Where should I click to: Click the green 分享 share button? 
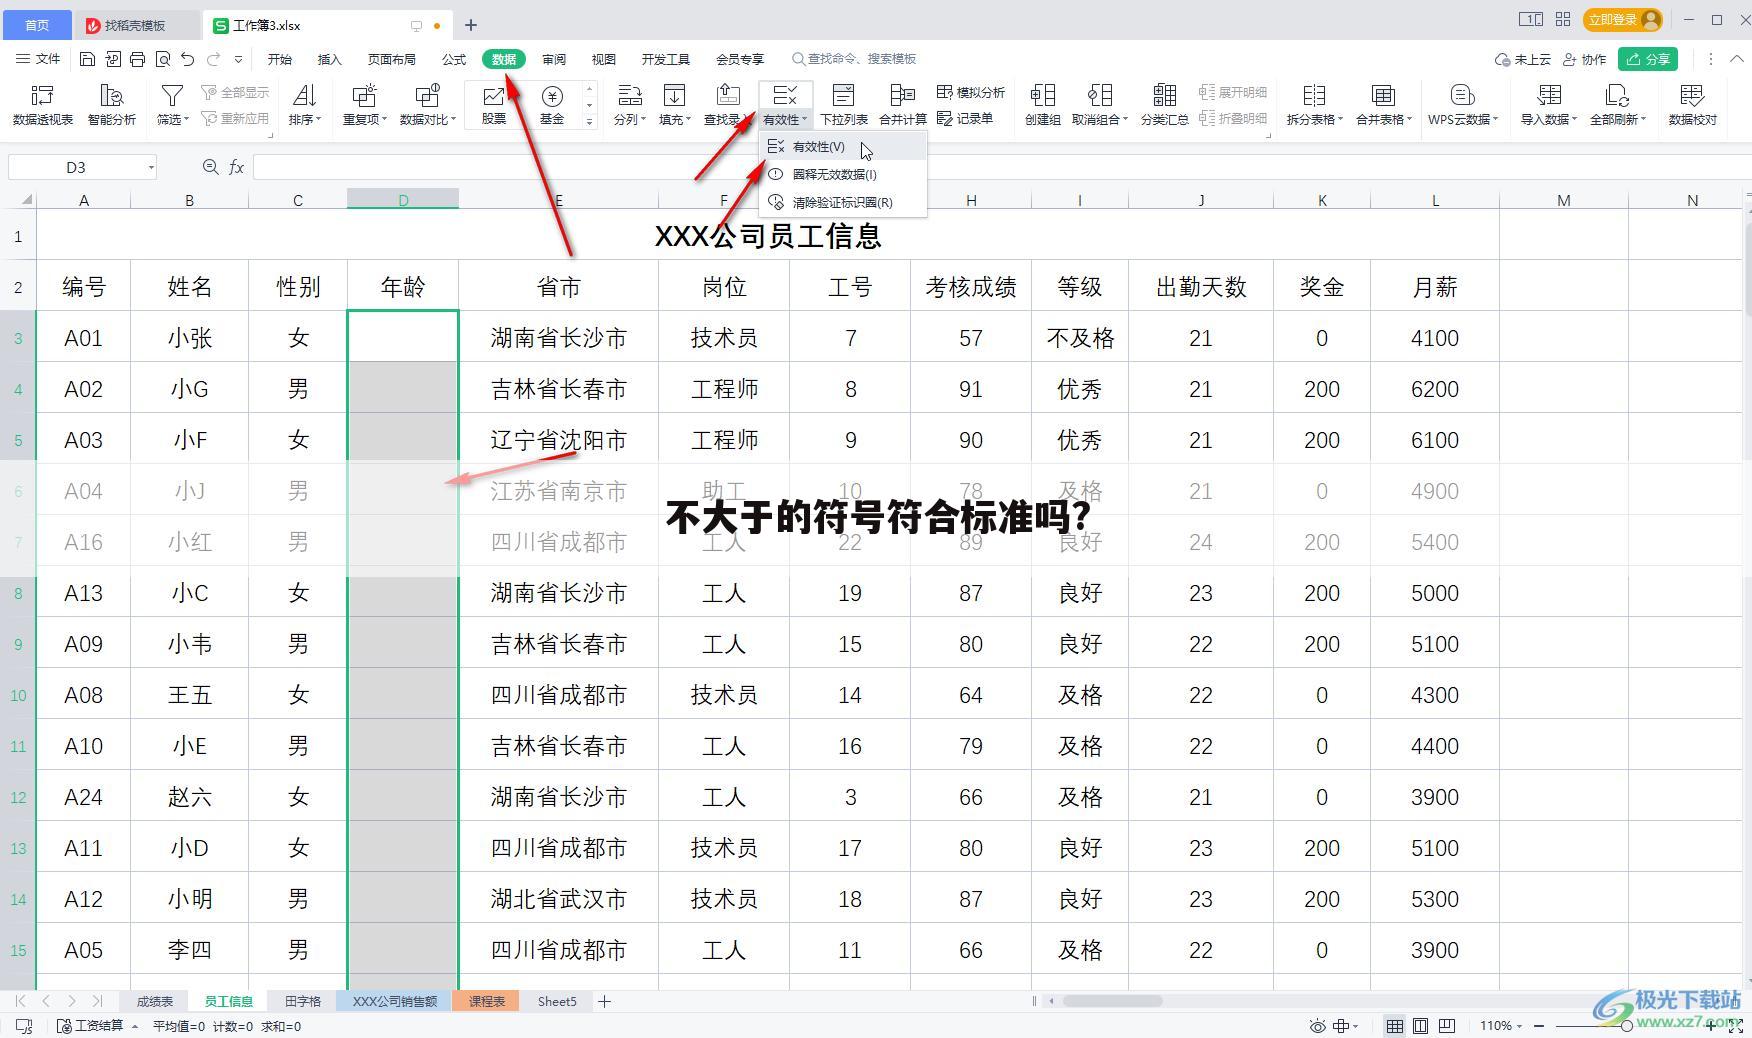click(x=1649, y=59)
